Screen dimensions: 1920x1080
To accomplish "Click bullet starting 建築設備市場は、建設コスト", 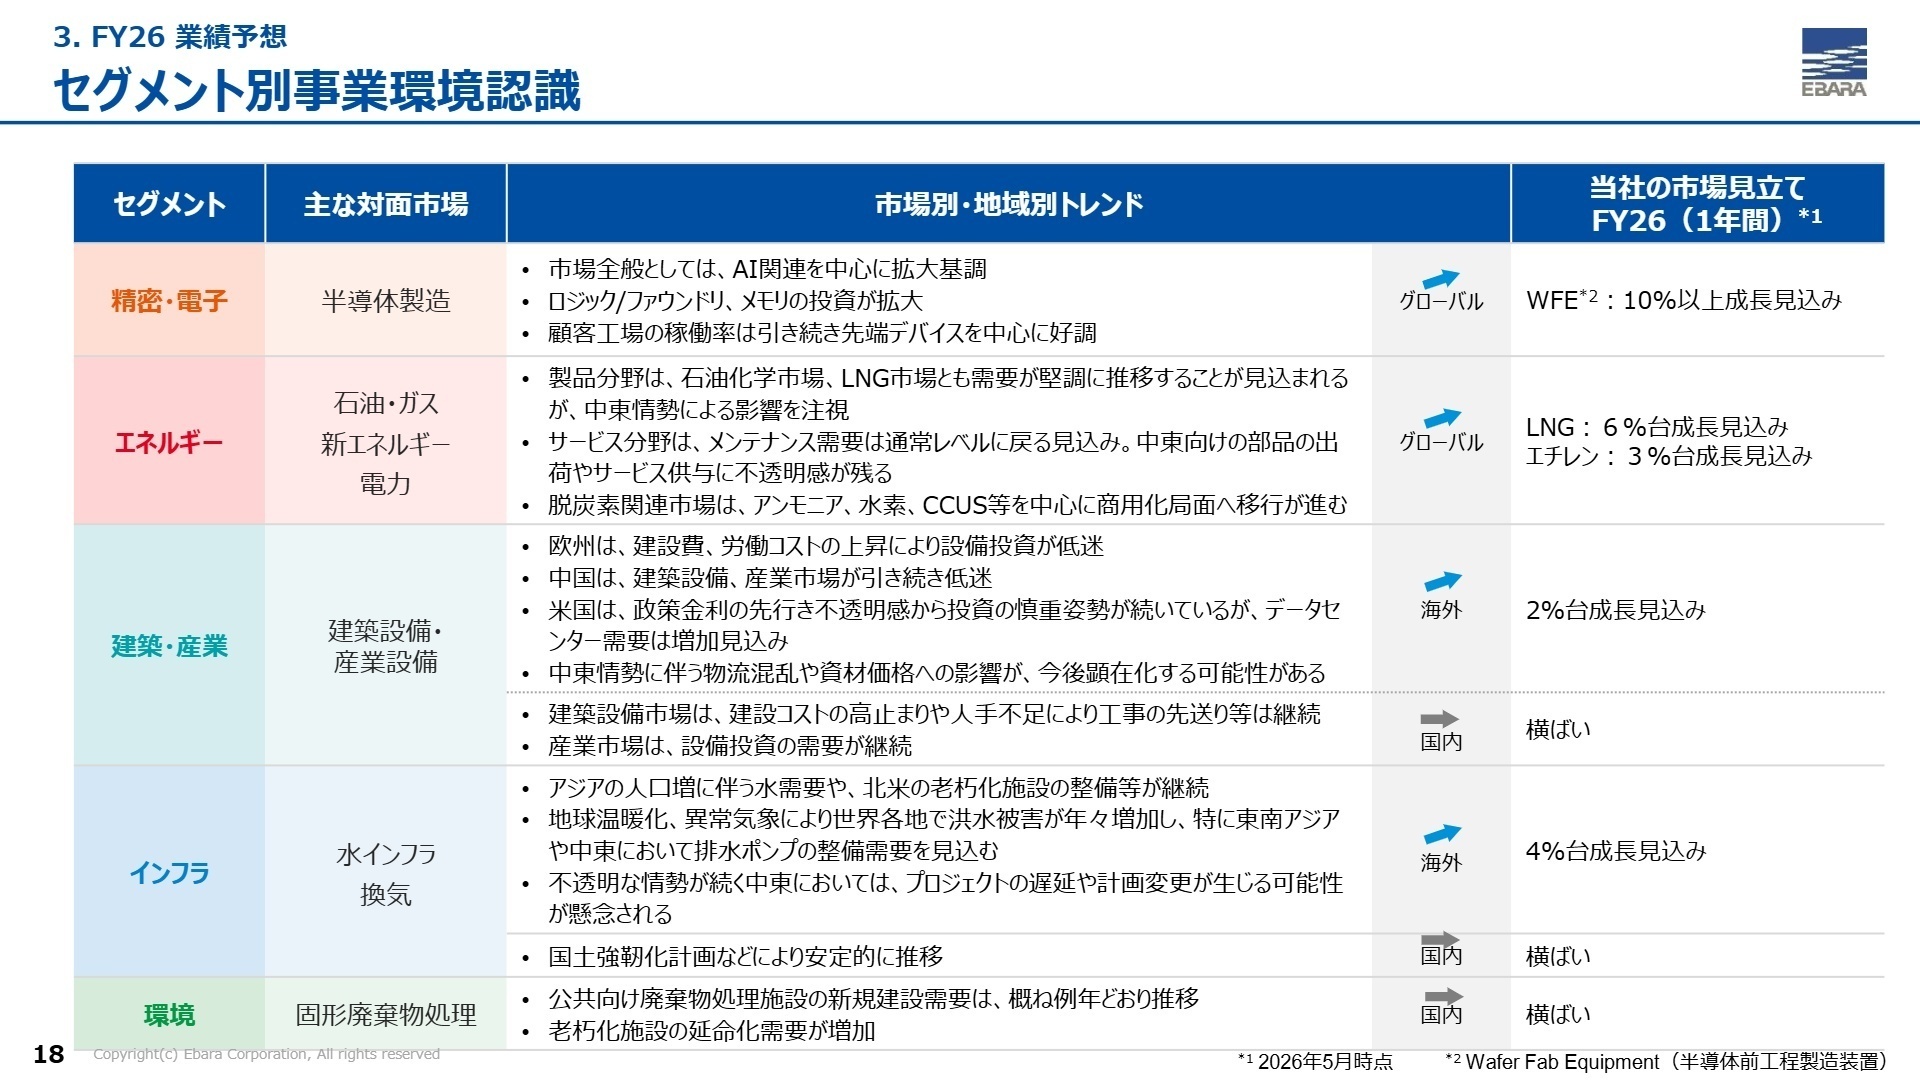I will [x=934, y=714].
